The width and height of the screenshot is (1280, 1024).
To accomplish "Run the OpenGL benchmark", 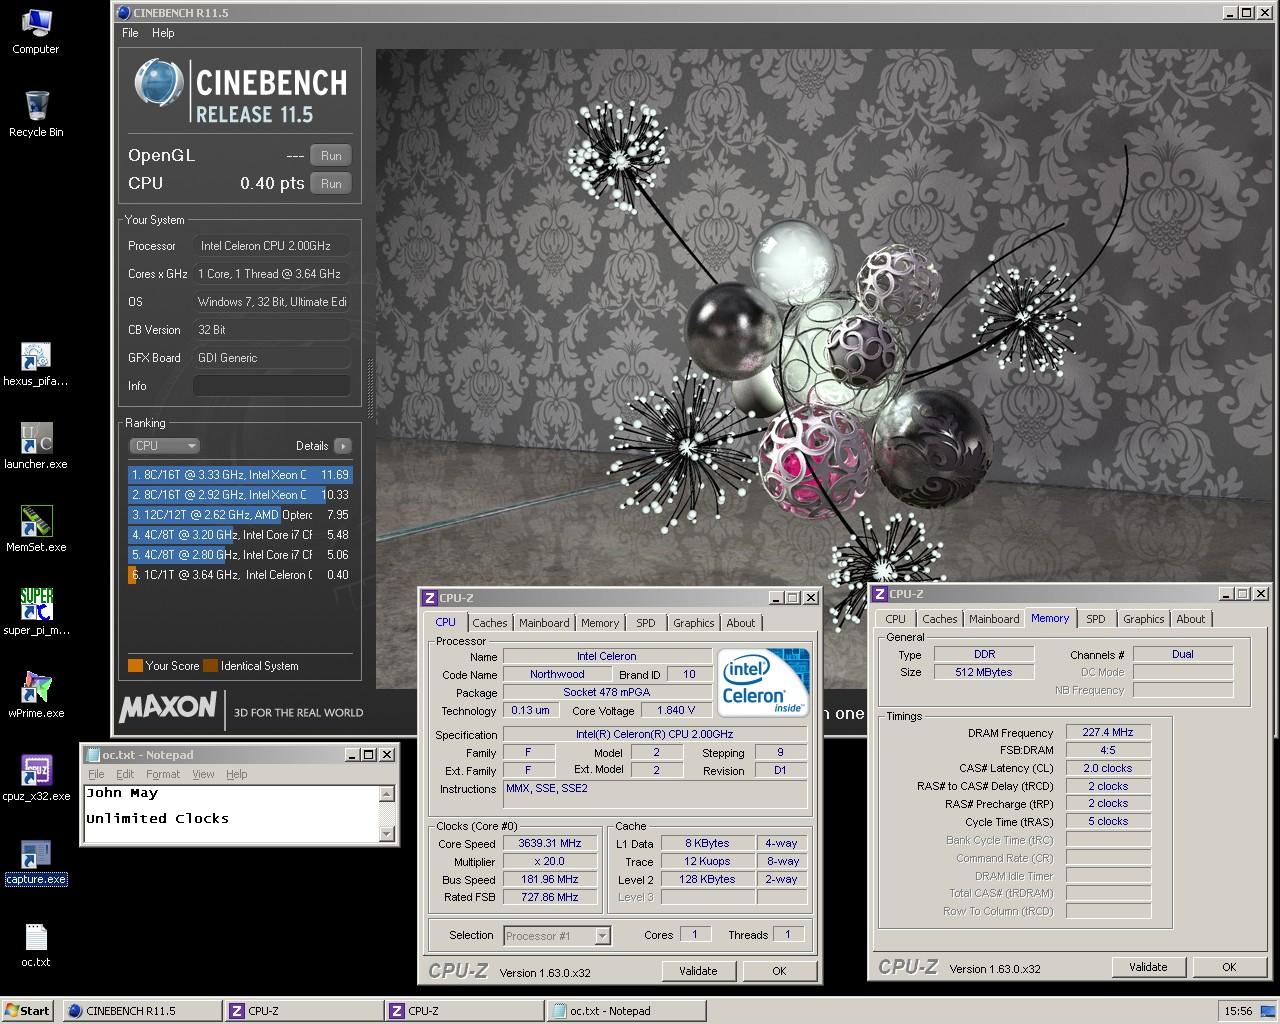I will 331,156.
